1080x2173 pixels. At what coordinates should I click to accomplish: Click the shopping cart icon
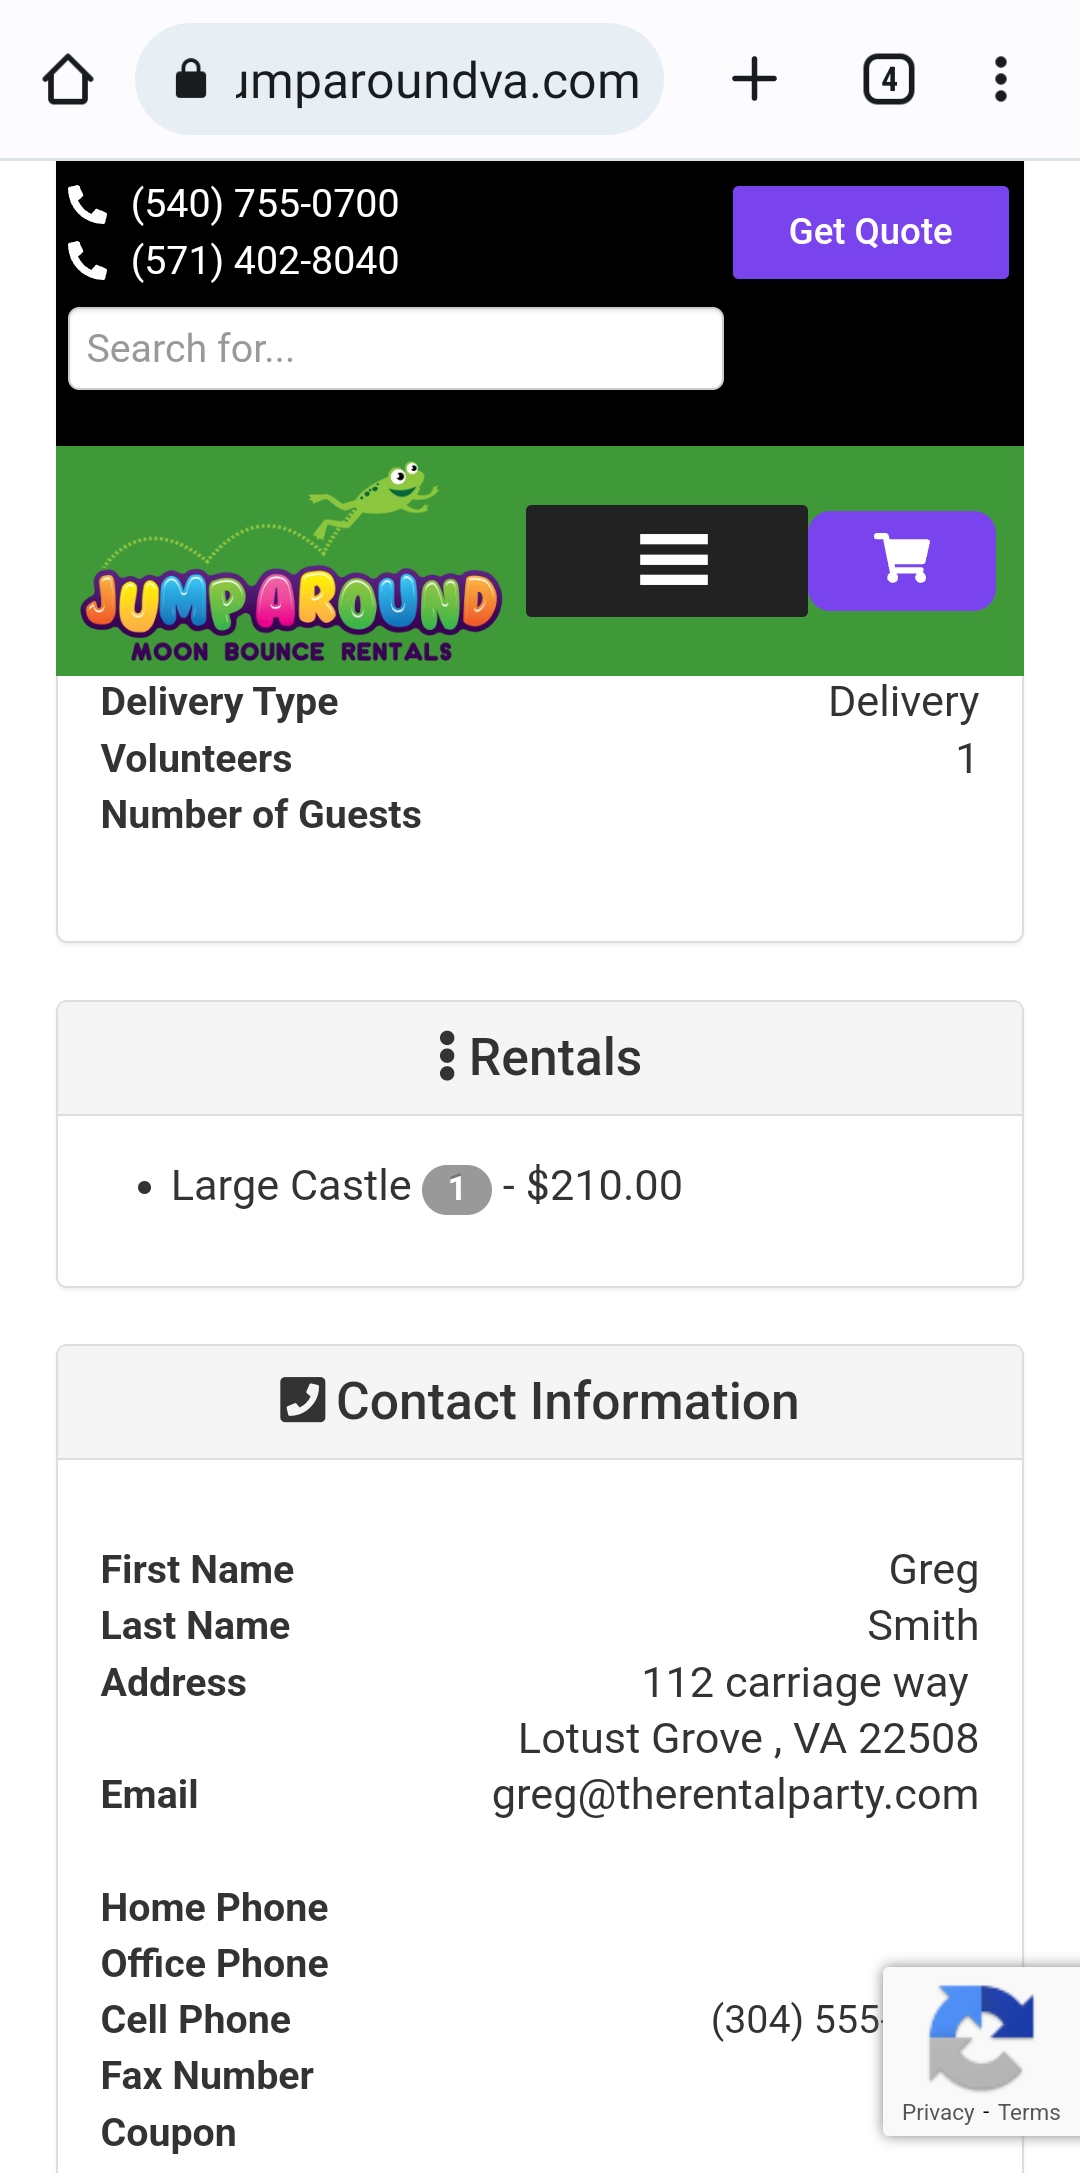(902, 560)
